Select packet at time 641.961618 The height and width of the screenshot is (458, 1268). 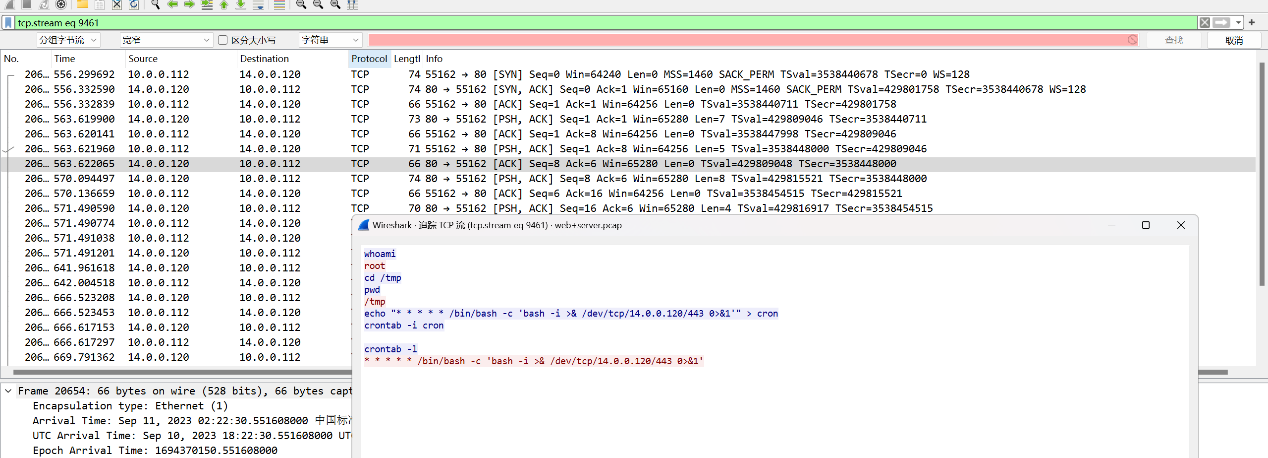pyautogui.click(x=176, y=268)
